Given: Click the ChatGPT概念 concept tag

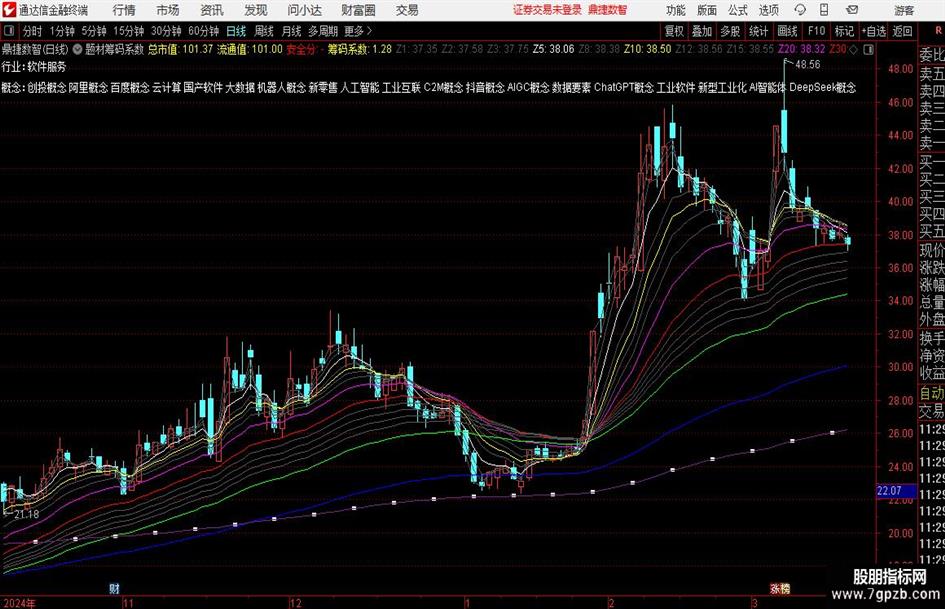Looking at the screenshot, I should 624,87.
